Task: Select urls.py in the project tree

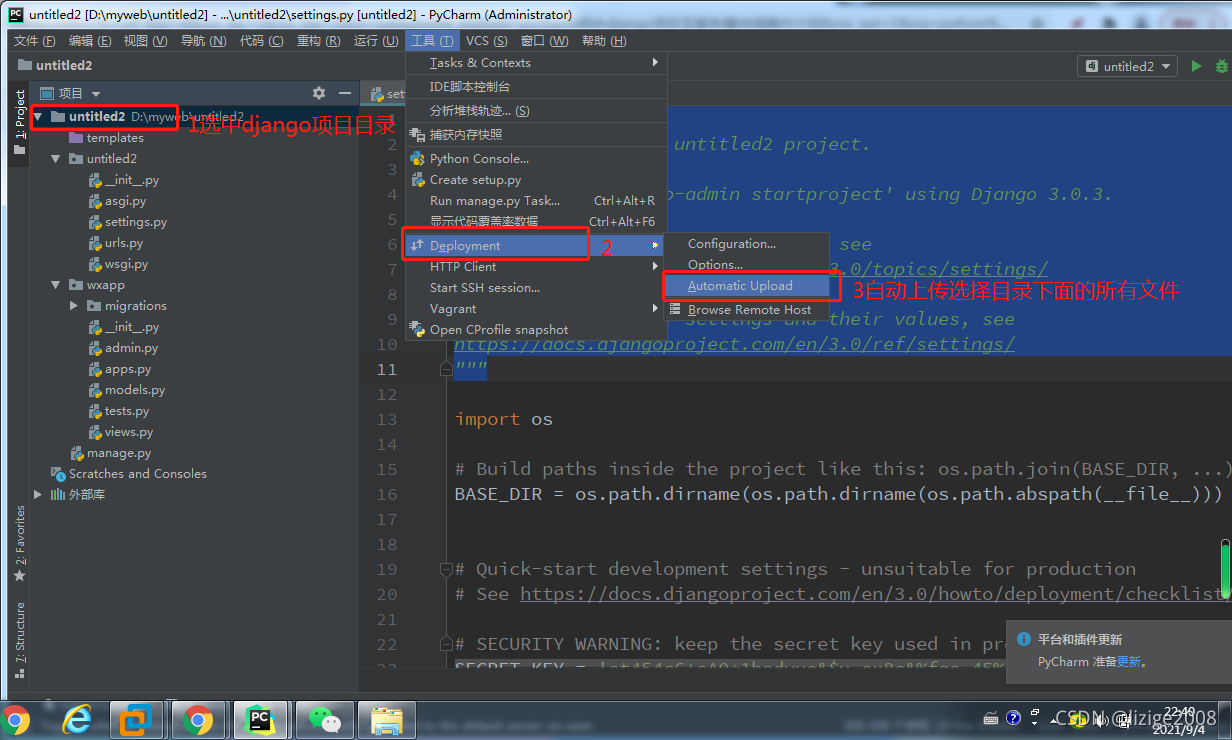Action: click(123, 243)
